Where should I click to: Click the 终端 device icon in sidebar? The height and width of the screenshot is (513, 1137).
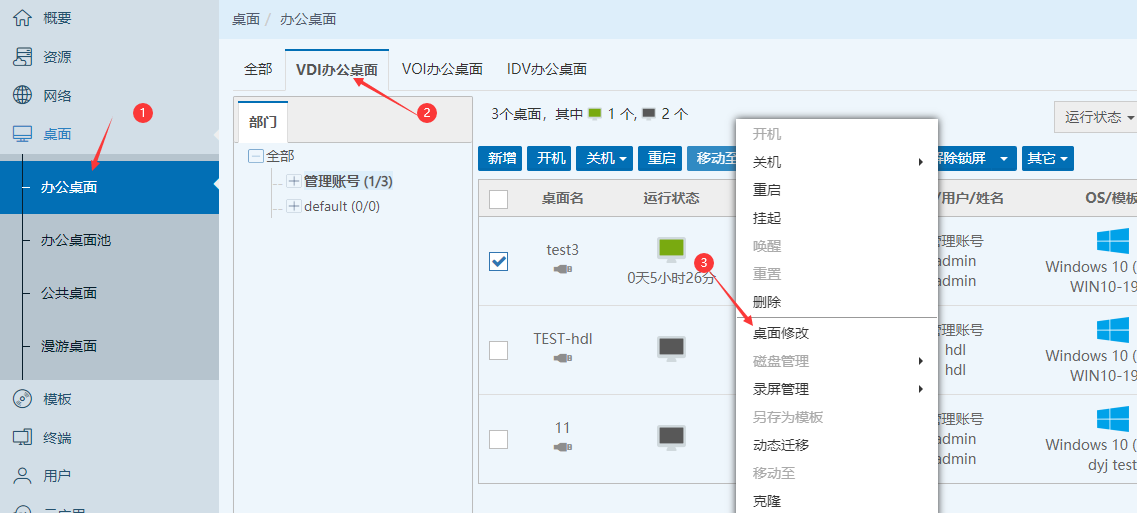pos(22,438)
